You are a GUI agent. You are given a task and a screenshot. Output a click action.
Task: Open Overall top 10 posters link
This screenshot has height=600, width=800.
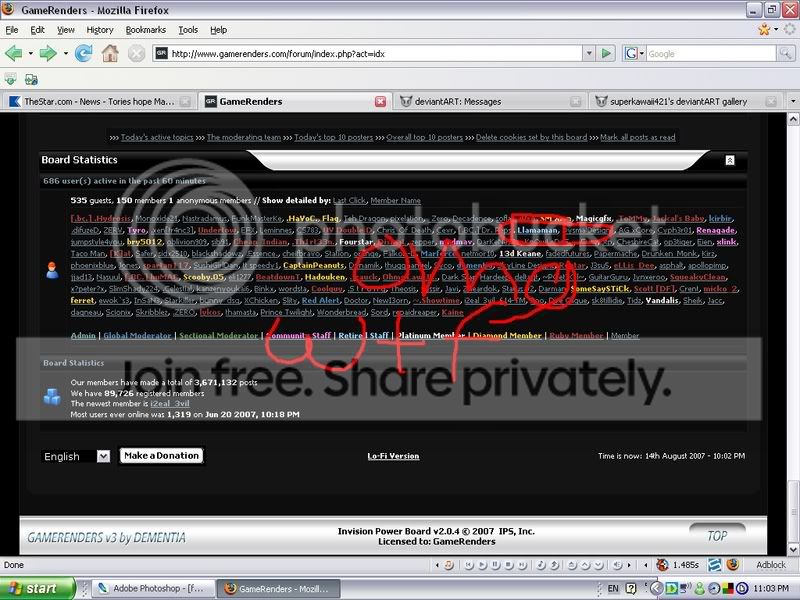coord(424,137)
